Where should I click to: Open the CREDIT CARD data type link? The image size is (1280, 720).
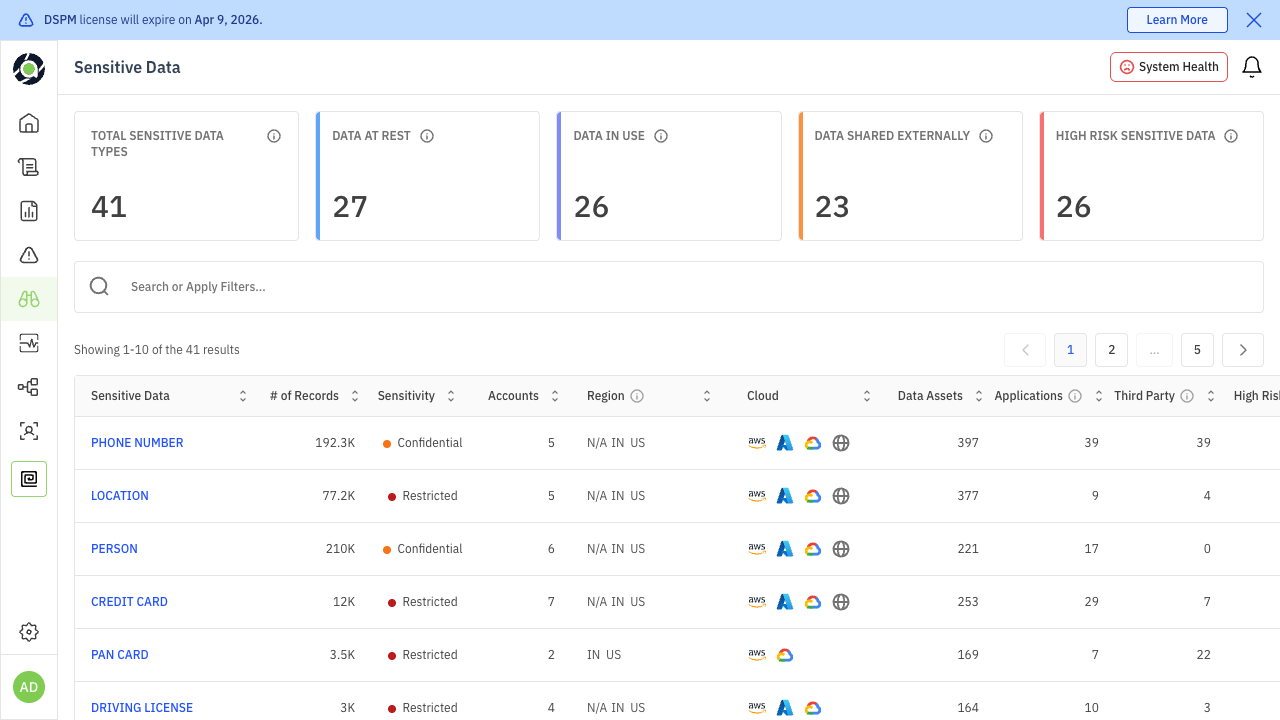pos(129,602)
